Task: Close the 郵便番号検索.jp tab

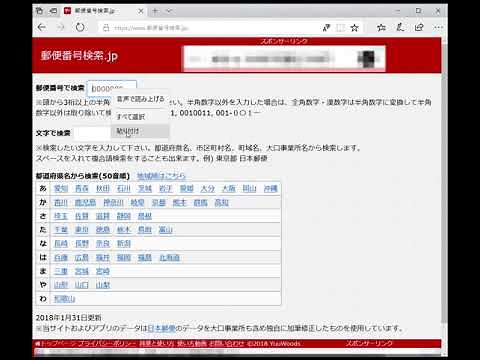Action: 141,11
